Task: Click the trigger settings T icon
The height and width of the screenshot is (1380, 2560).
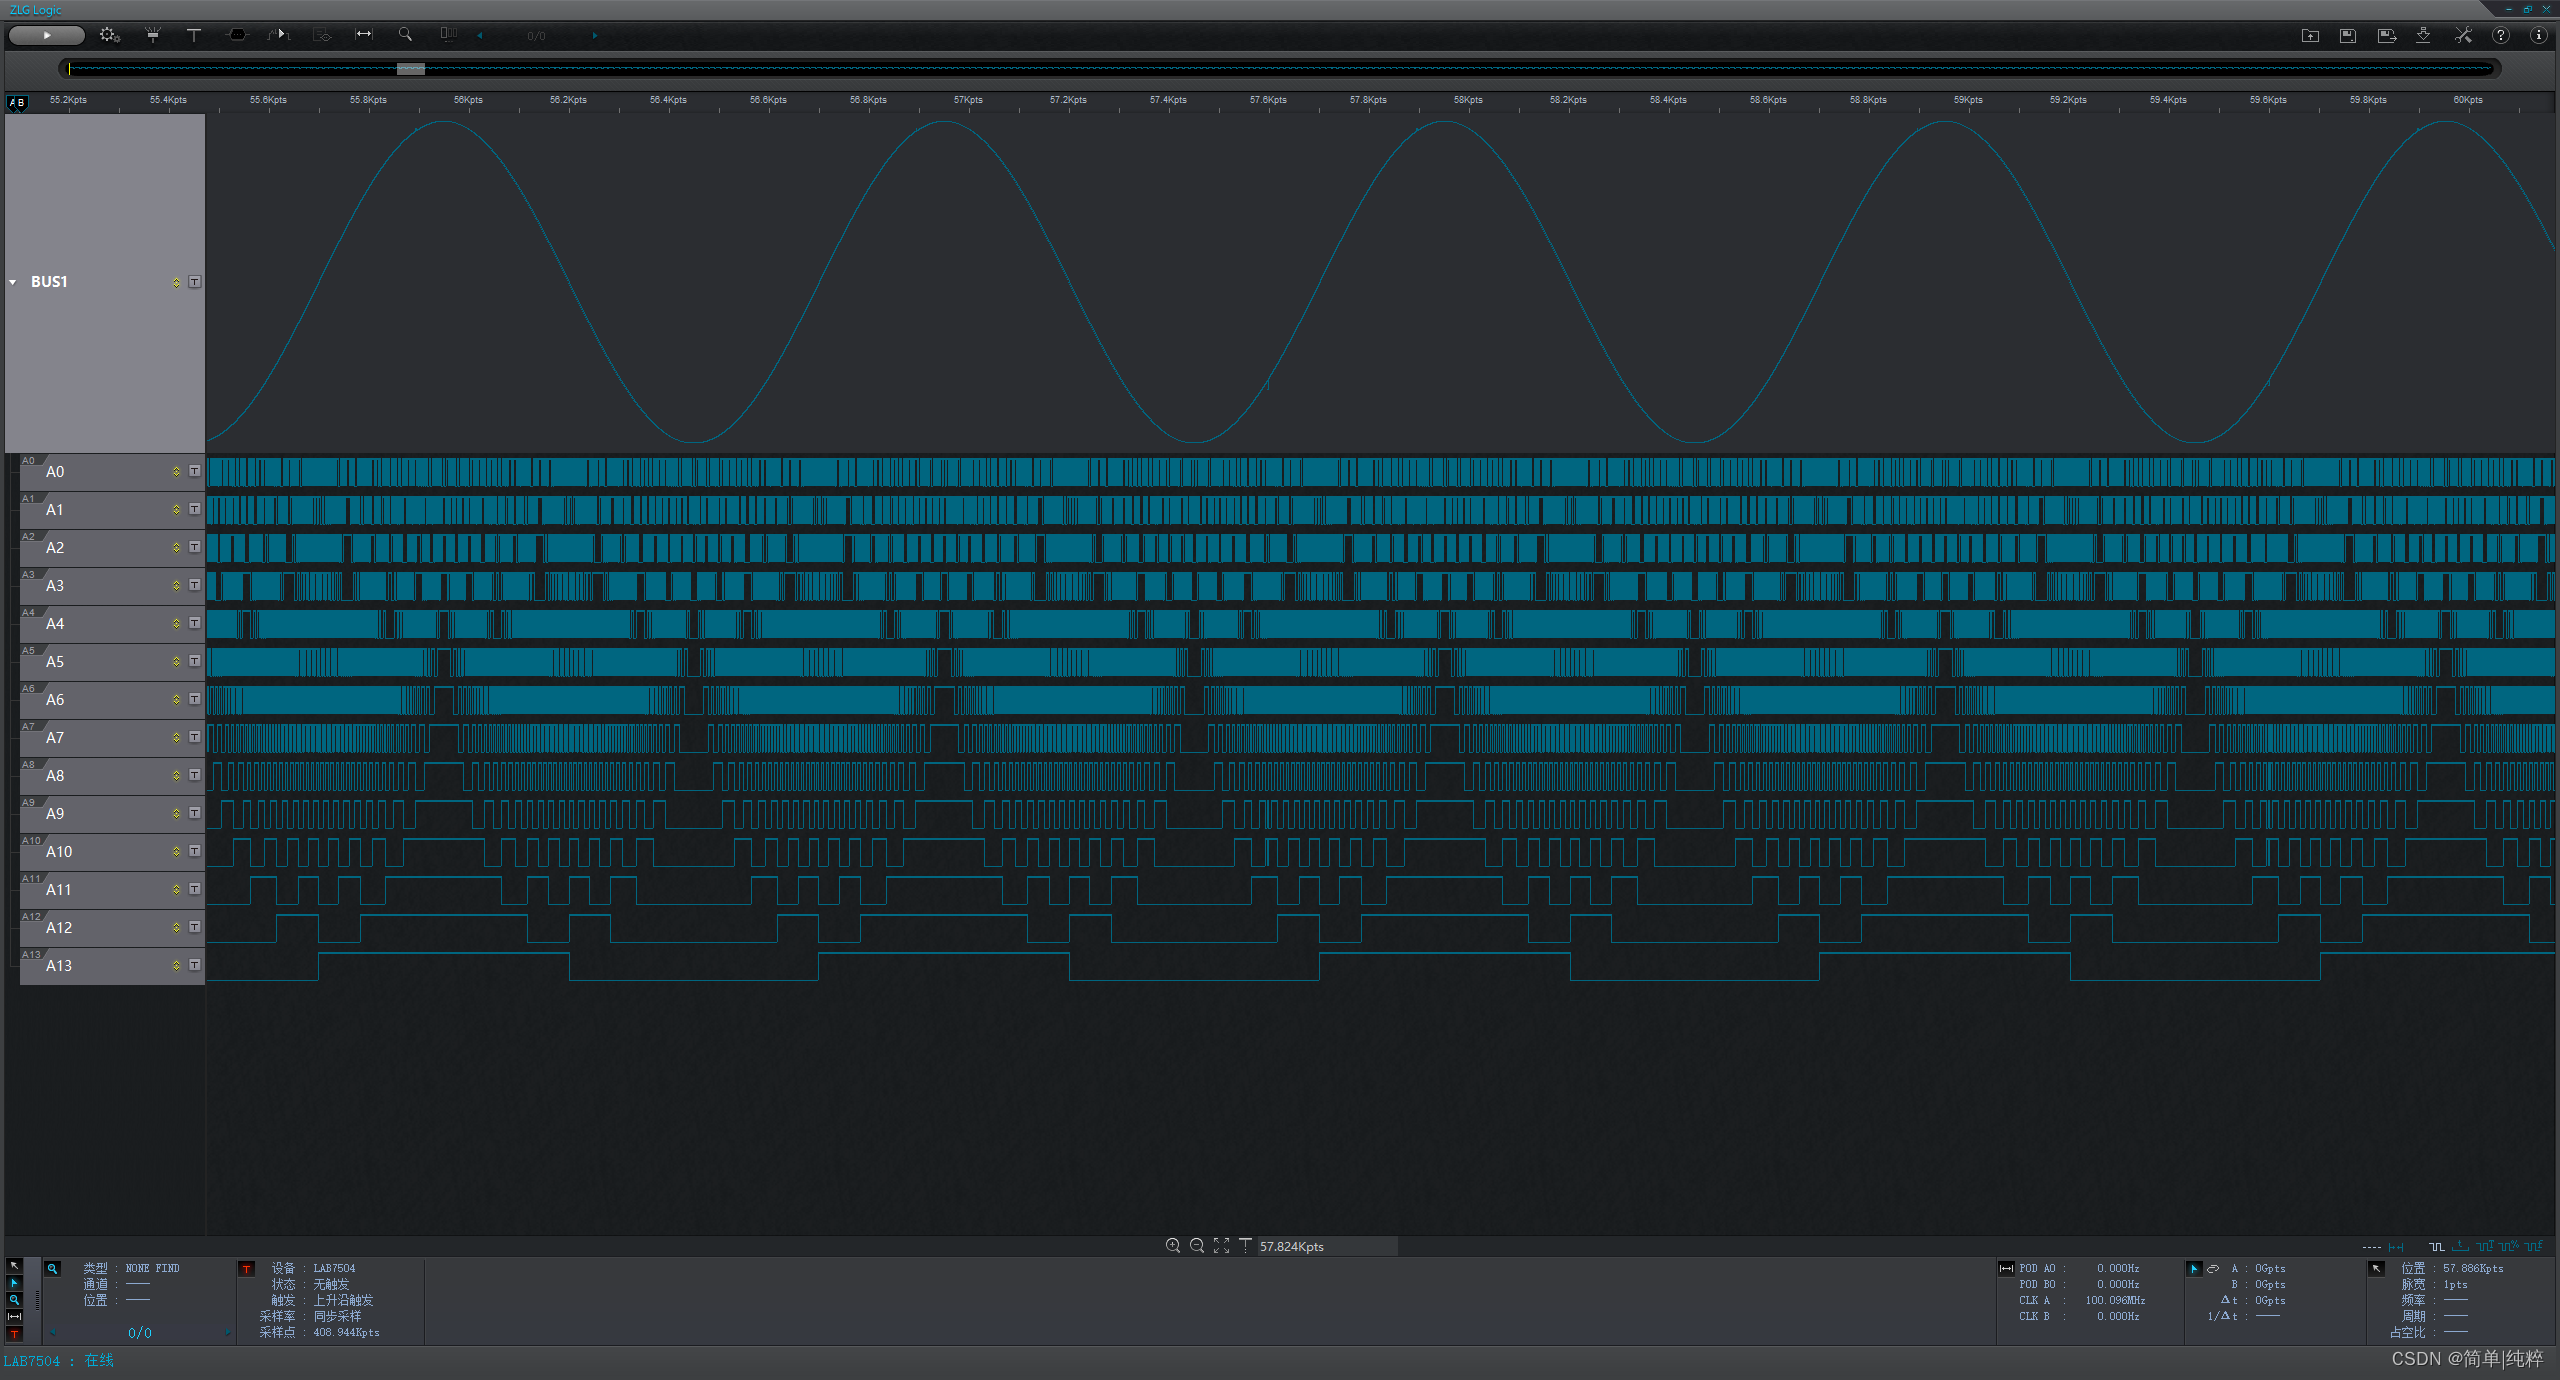Action: (194, 35)
